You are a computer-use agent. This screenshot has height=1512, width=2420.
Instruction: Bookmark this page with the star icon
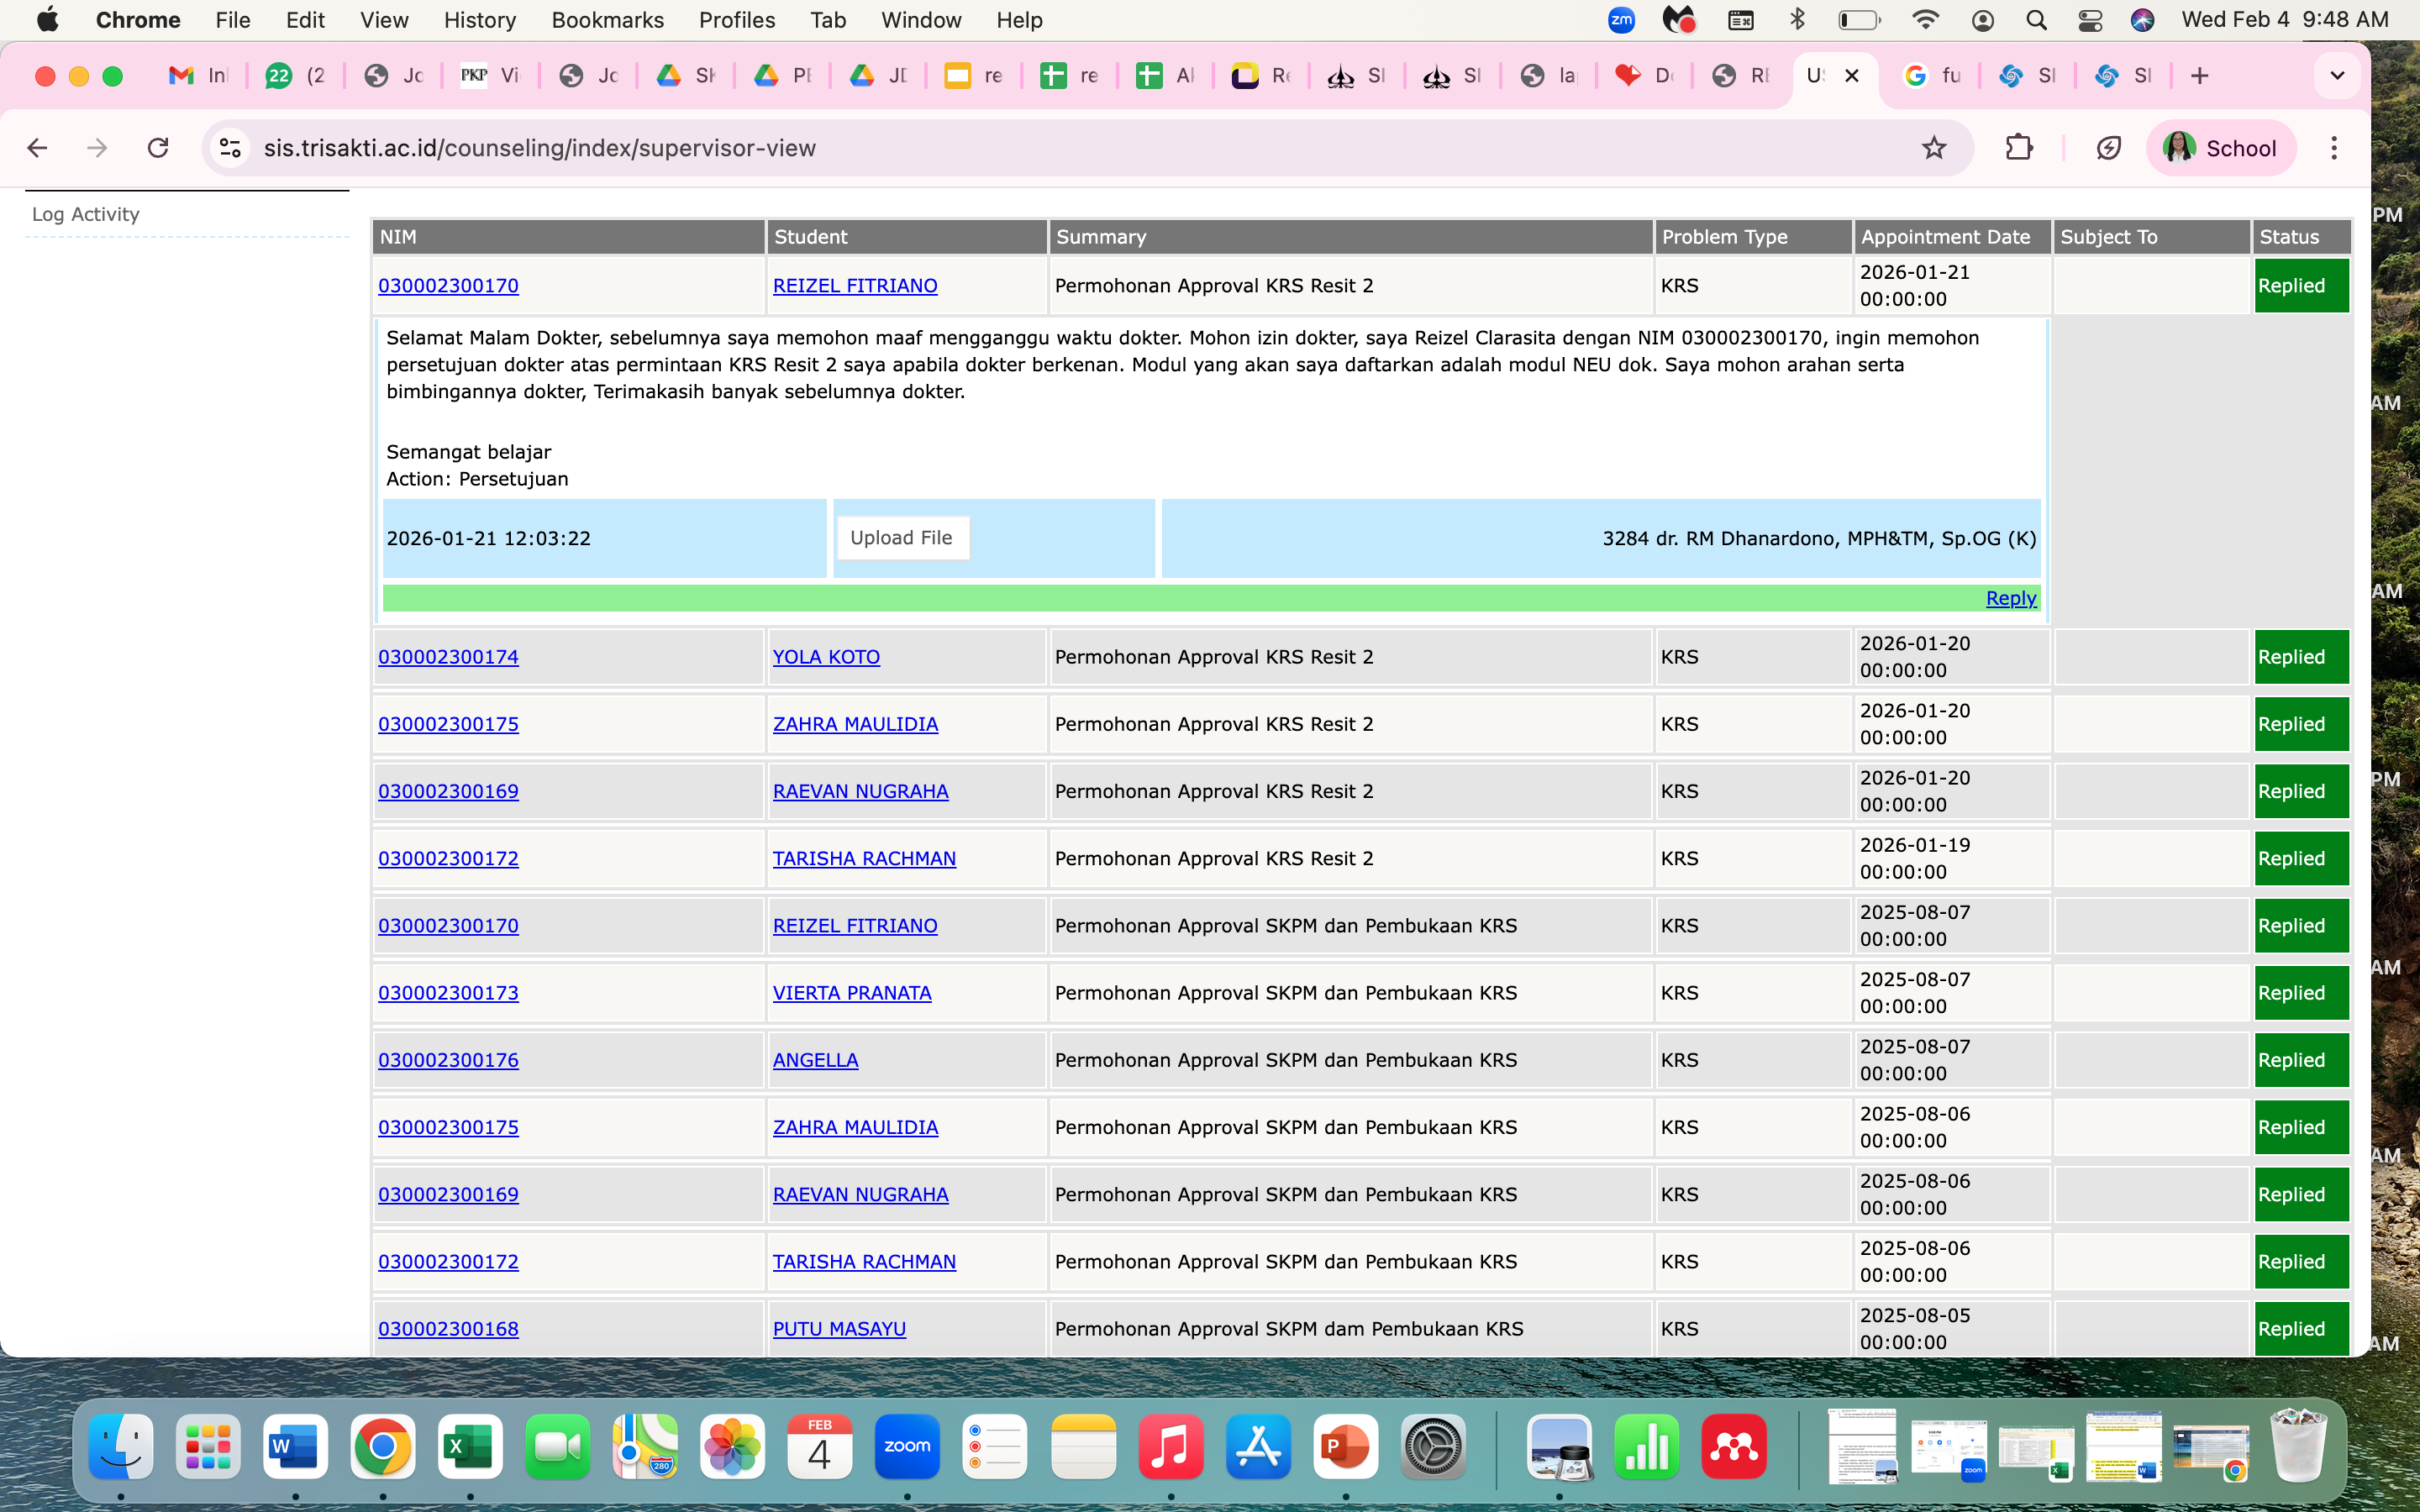(1934, 148)
